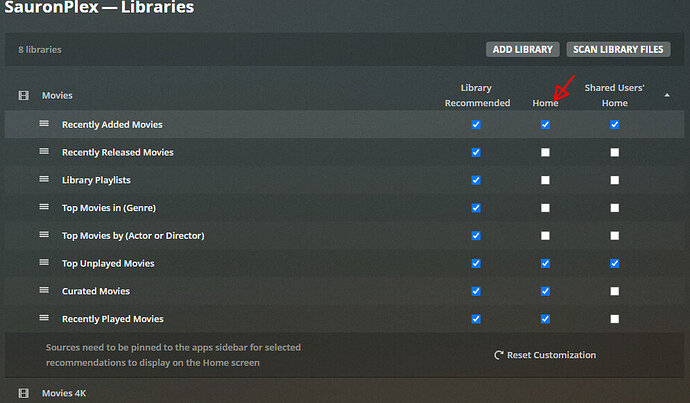690x403 pixels.
Task: Uncheck Library Recommended for Top Movies in (Genre)
Action: (476, 208)
